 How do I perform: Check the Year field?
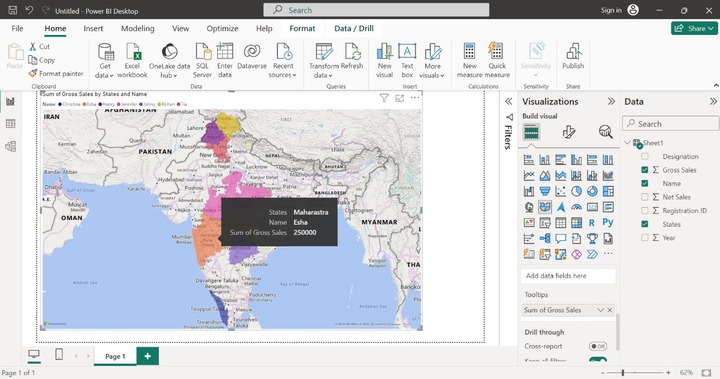click(x=645, y=238)
